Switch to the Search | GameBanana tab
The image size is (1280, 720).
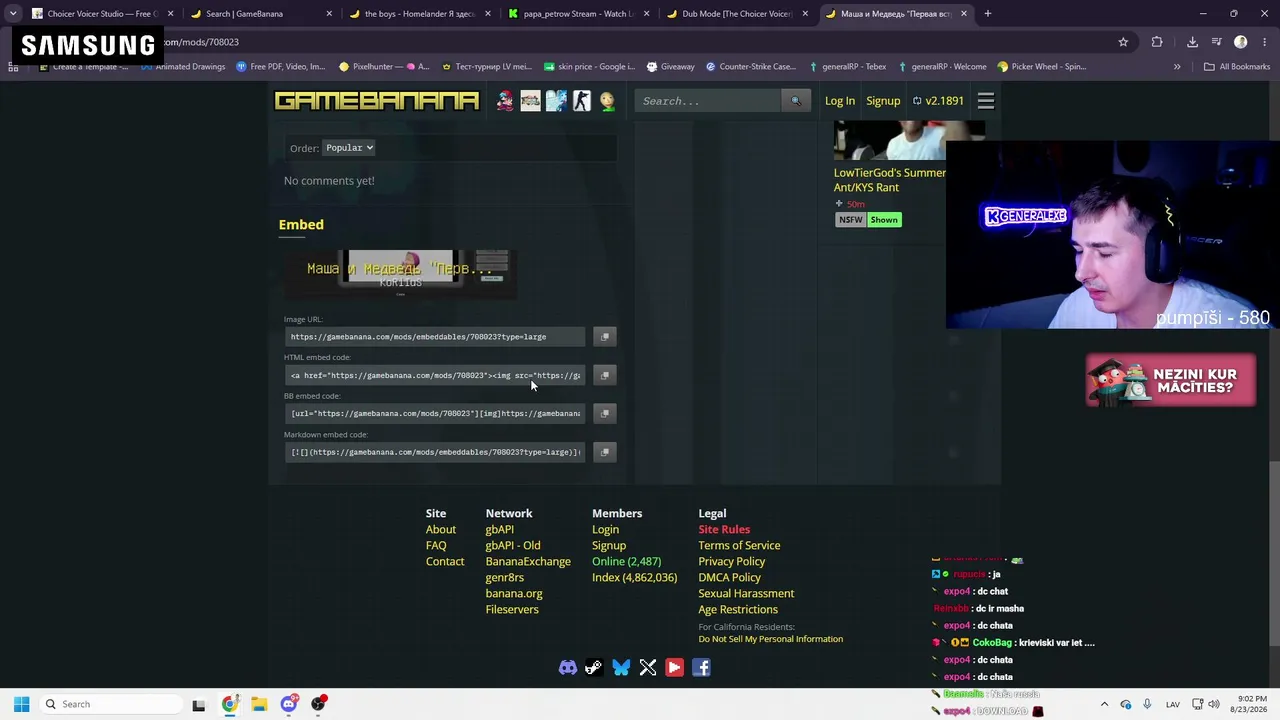262,14
